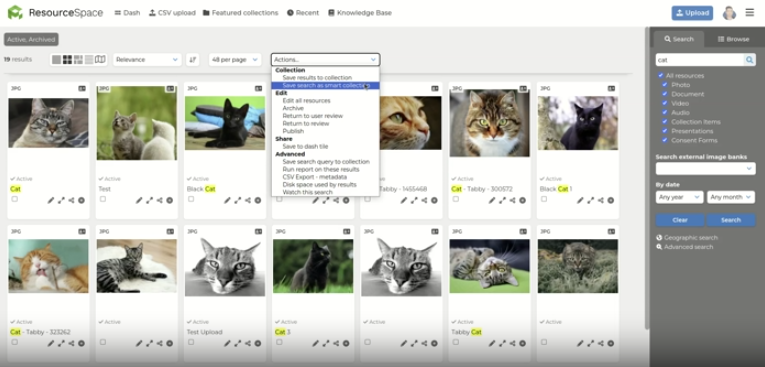The height and width of the screenshot is (367, 765).
Task: Click edit pencil on 'Cat - Tabby - 300572'
Action: 492,200
